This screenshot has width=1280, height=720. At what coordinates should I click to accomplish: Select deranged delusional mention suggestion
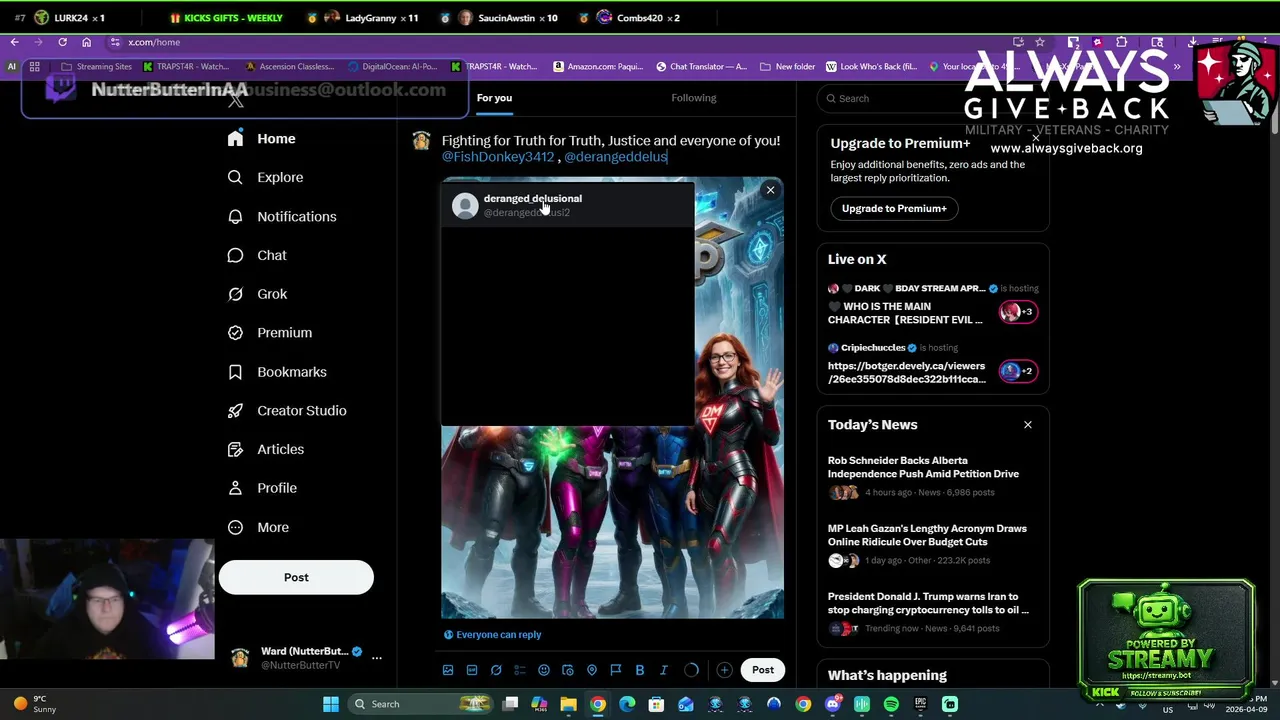[x=568, y=205]
